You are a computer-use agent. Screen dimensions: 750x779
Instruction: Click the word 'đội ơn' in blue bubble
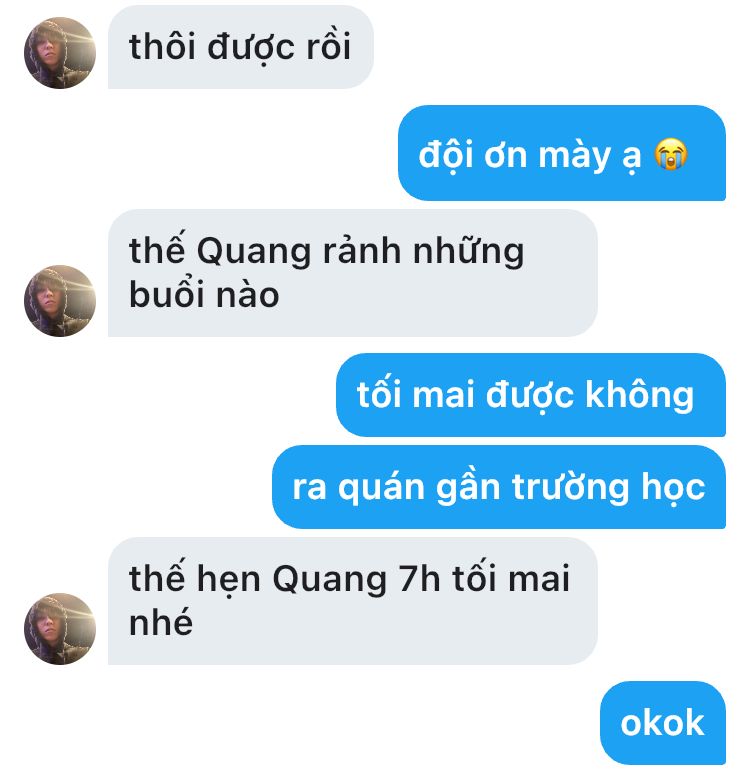(x=472, y=155)
